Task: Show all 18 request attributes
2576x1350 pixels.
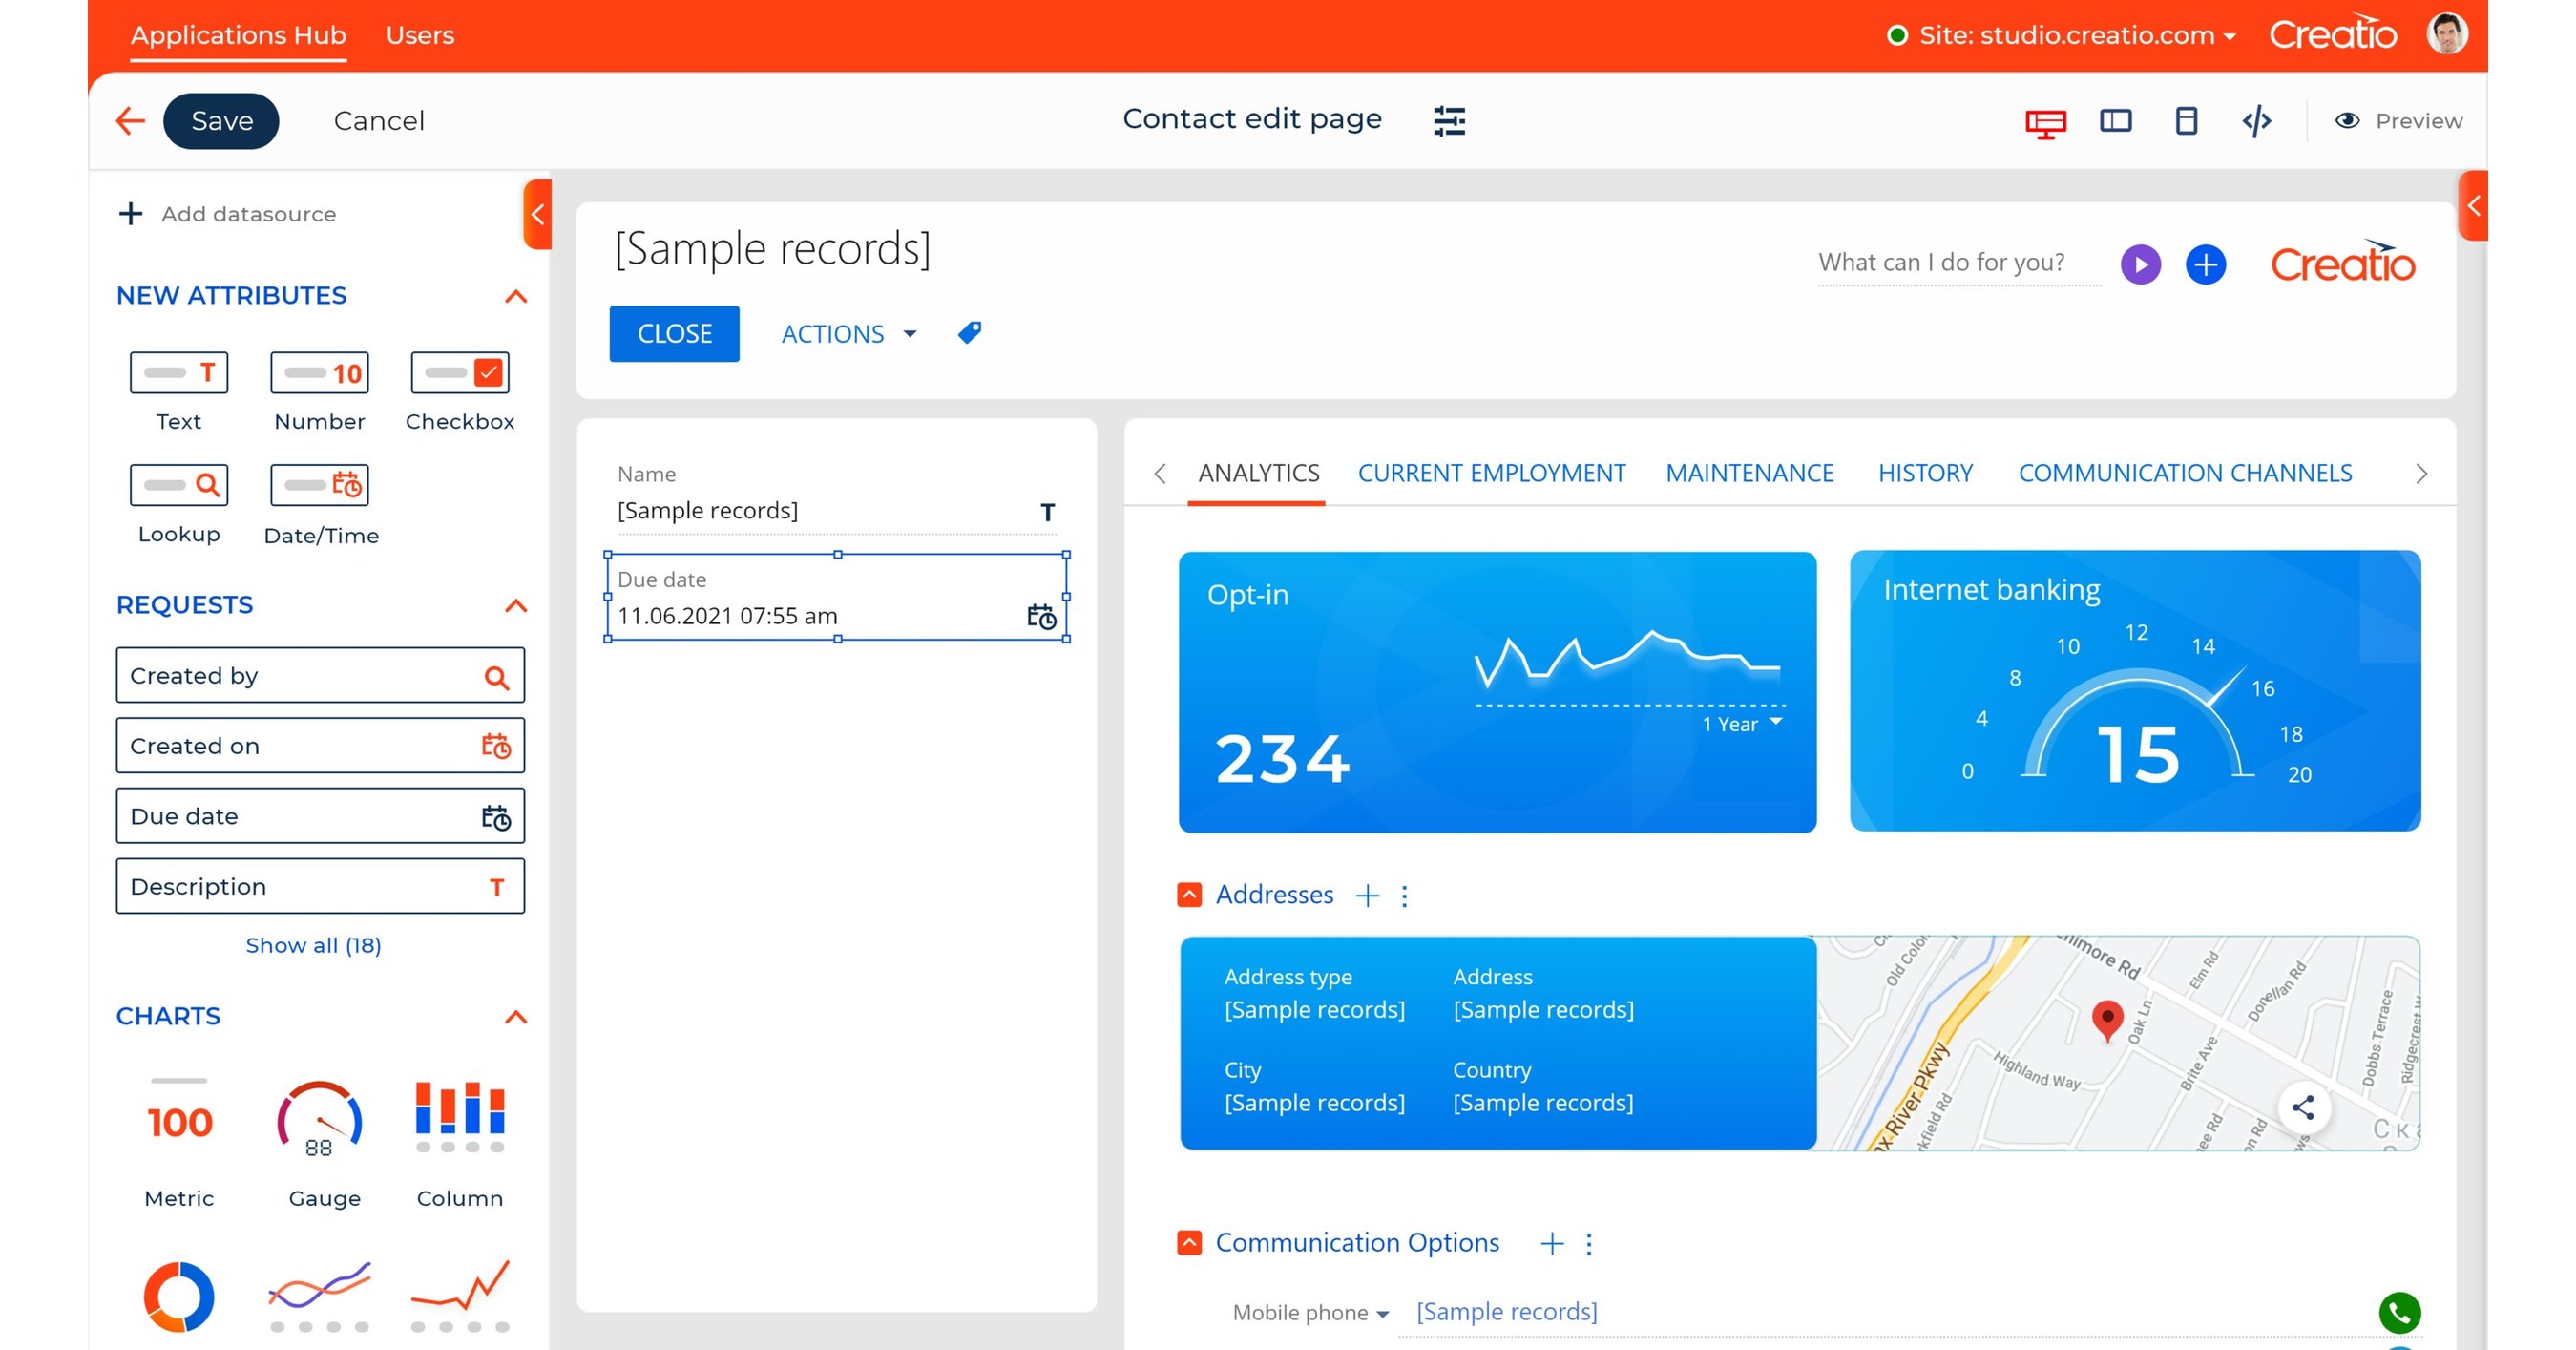Action: (x=313, y=945)
